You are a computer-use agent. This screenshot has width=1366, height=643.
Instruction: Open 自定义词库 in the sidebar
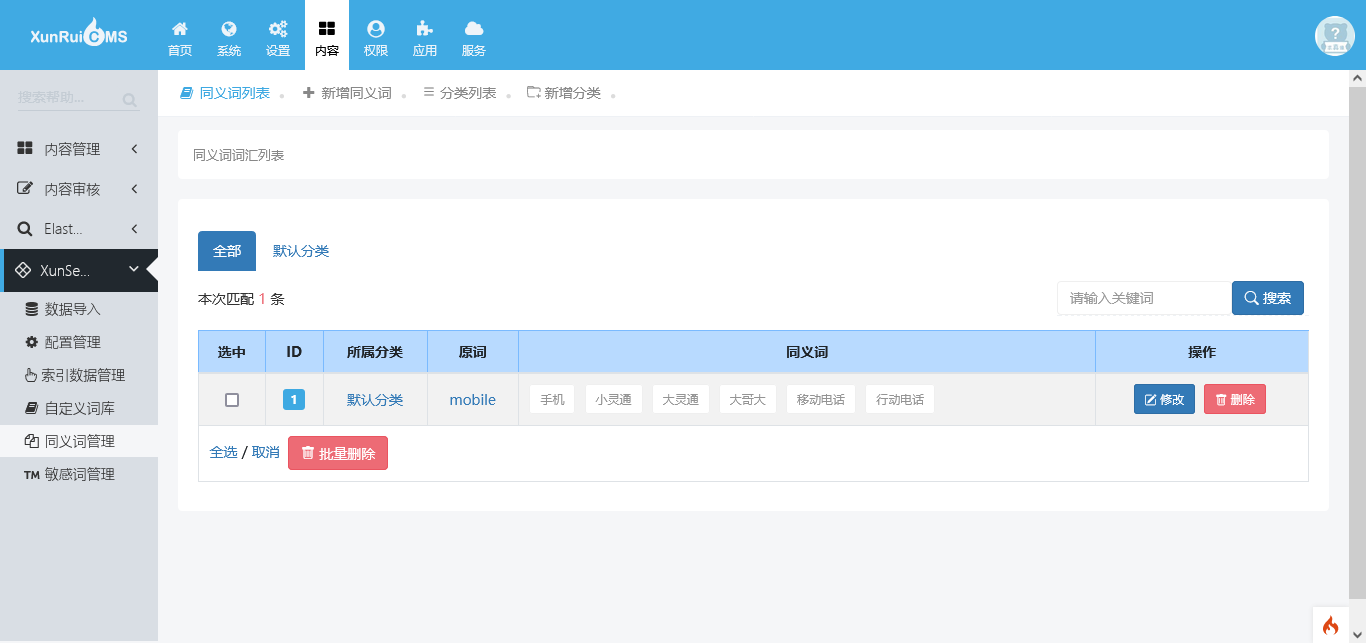(79, 408)
